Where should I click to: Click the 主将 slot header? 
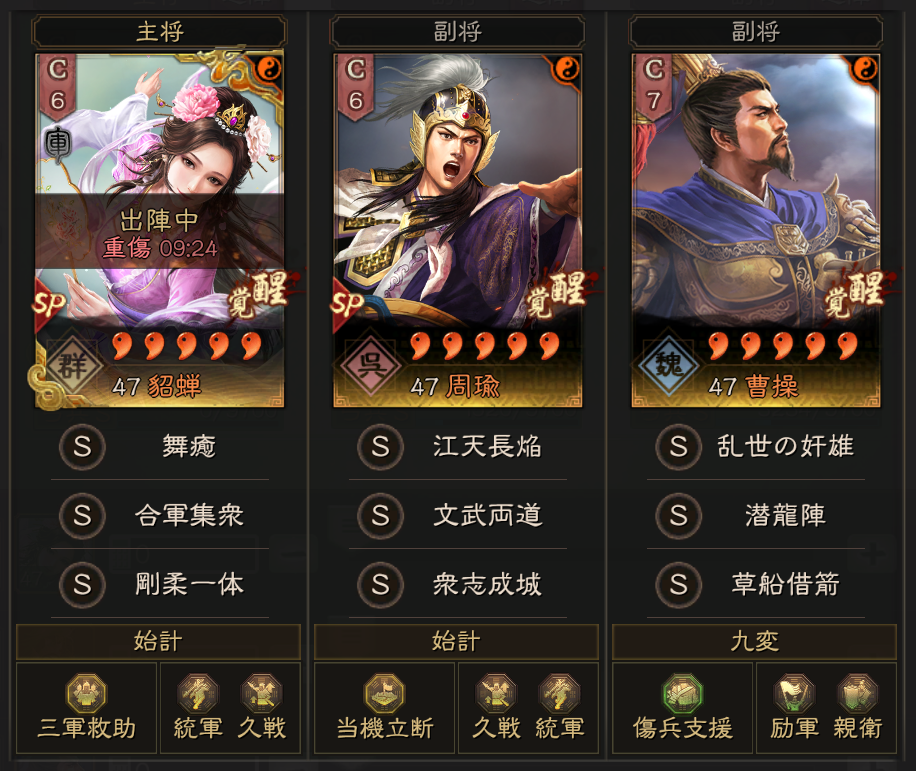(x=159, y=32)
